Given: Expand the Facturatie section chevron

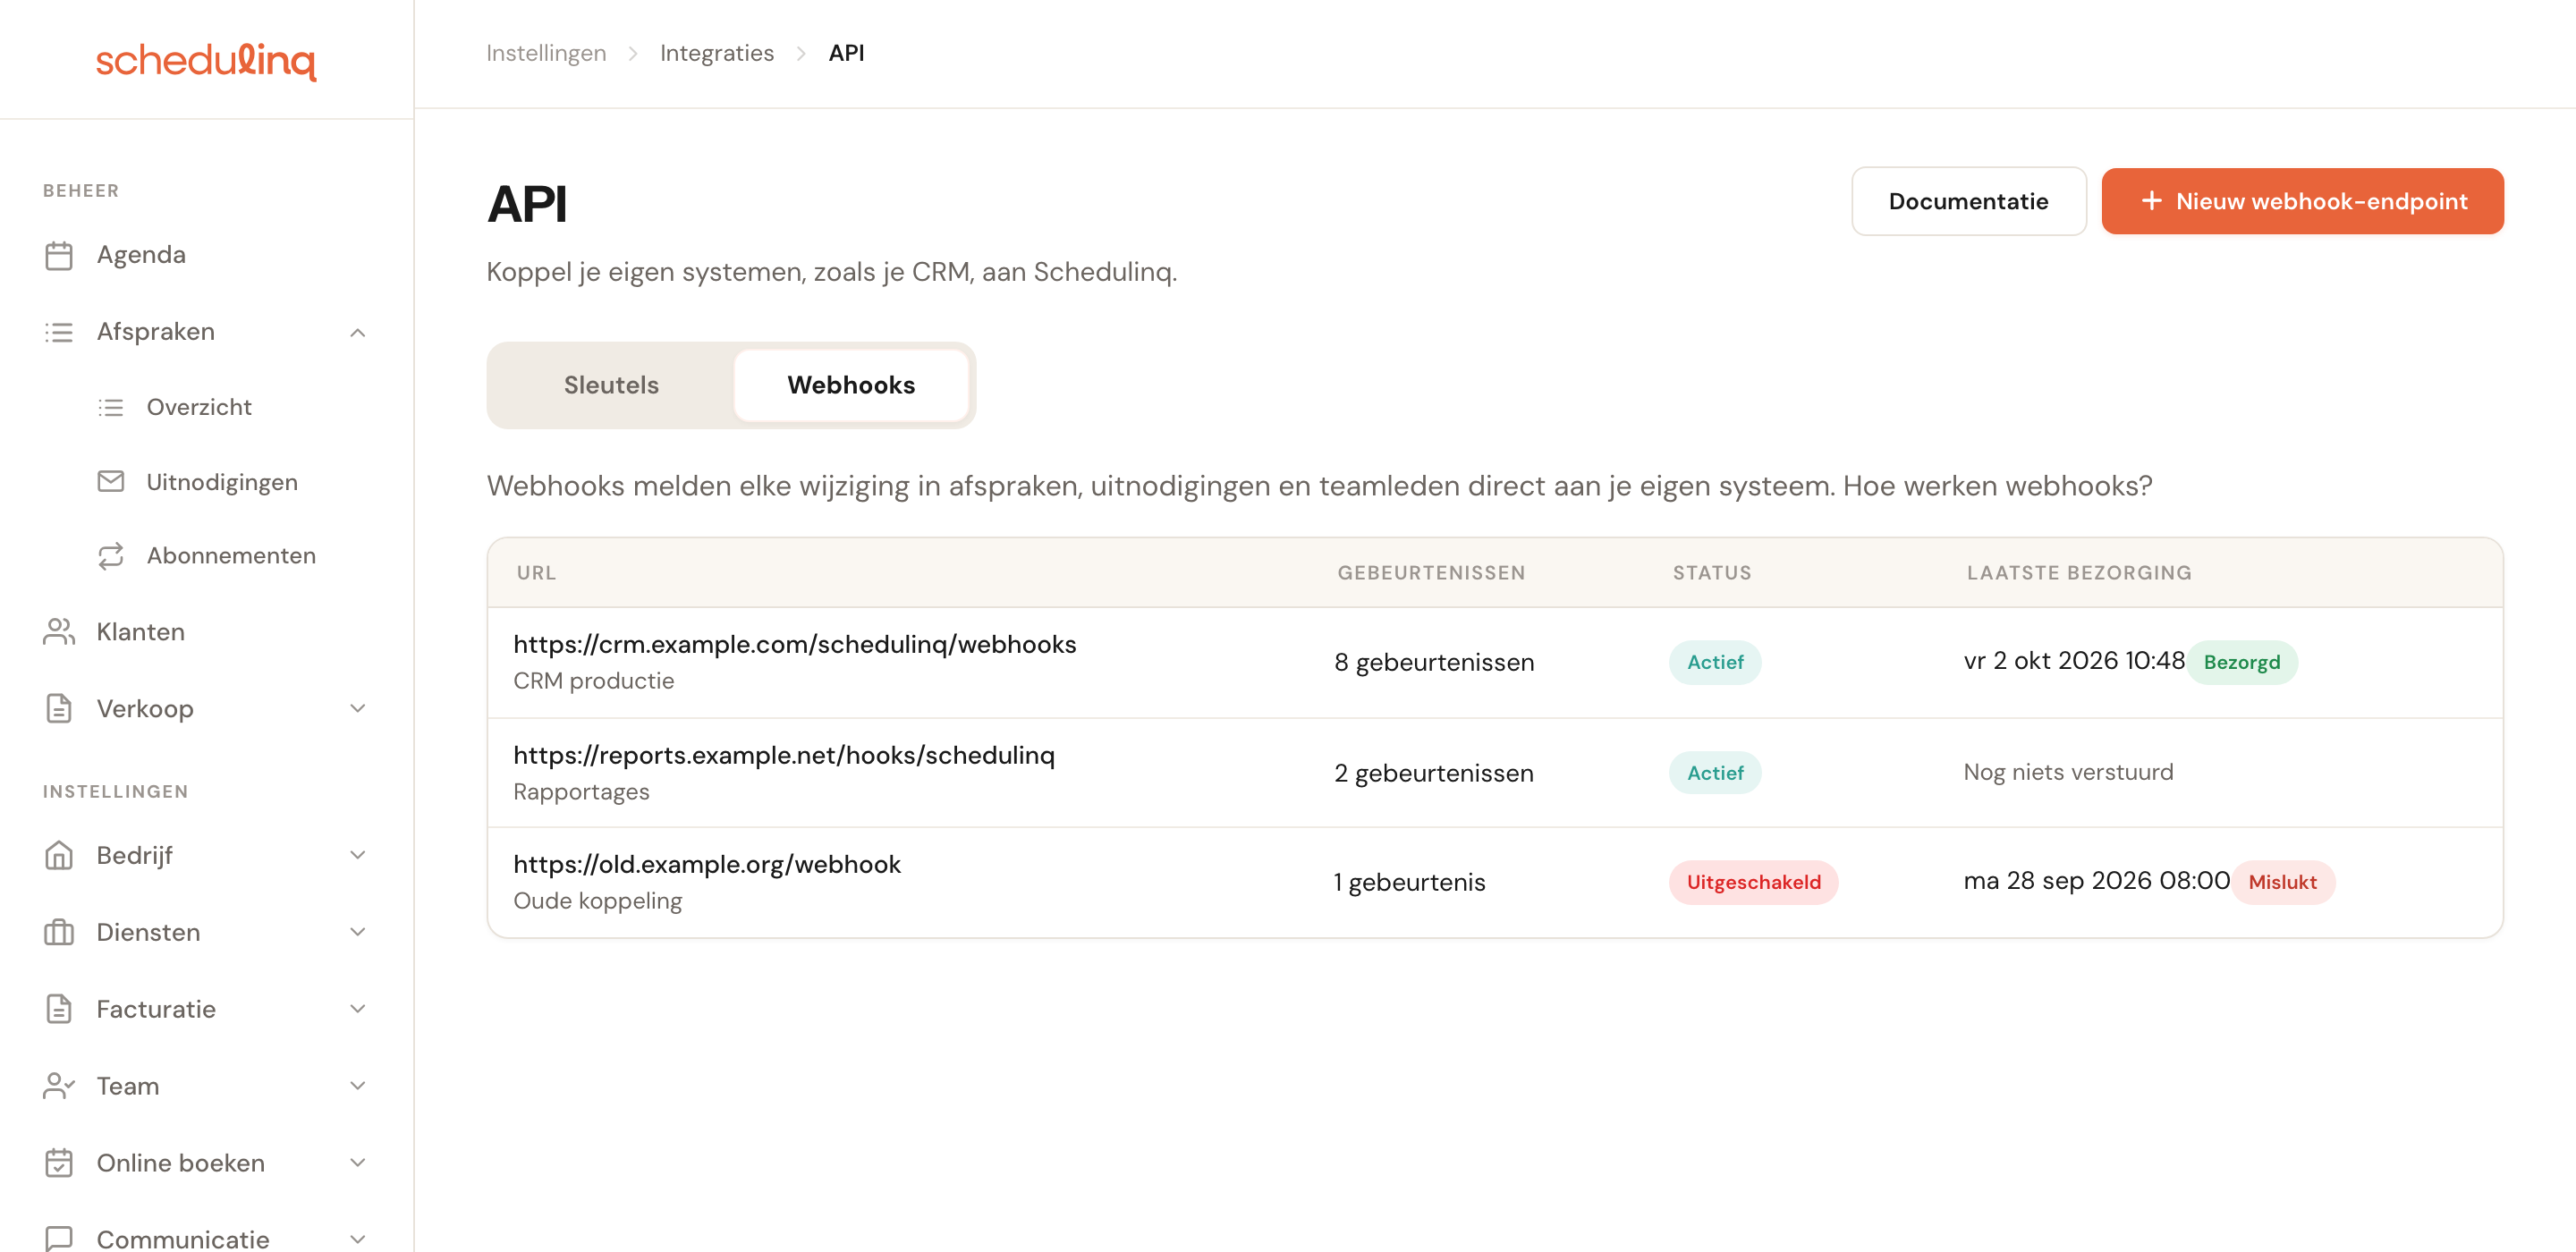Looking at the screenshot, I should click(x=358, y=1009).
